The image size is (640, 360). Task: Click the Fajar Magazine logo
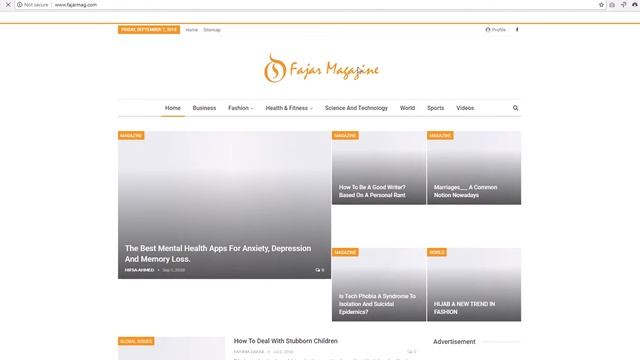[321, 69]
